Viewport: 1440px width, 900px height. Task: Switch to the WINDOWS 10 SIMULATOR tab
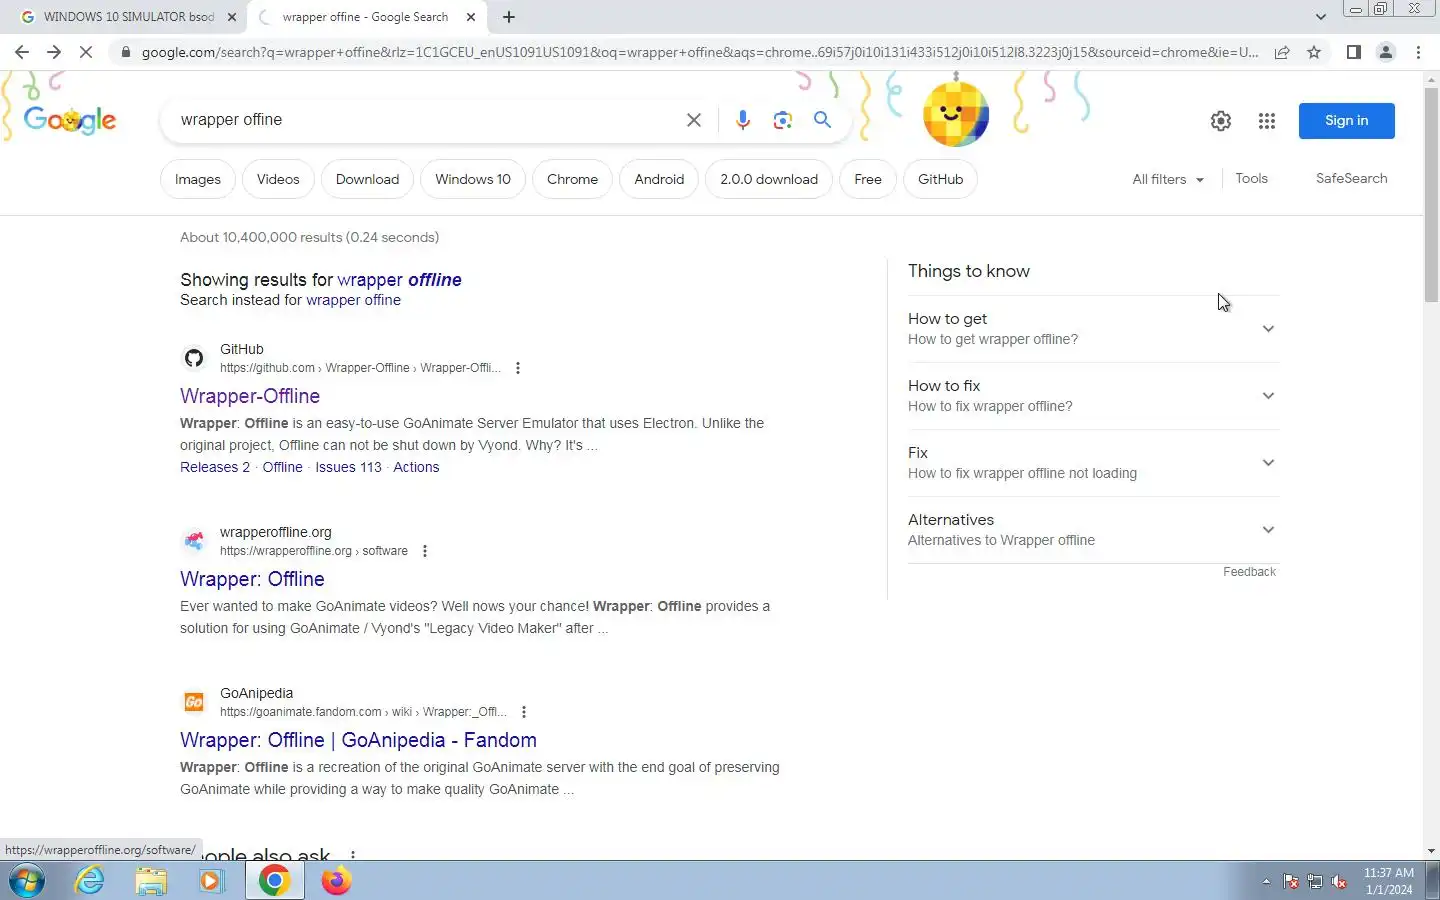(128, 17)
